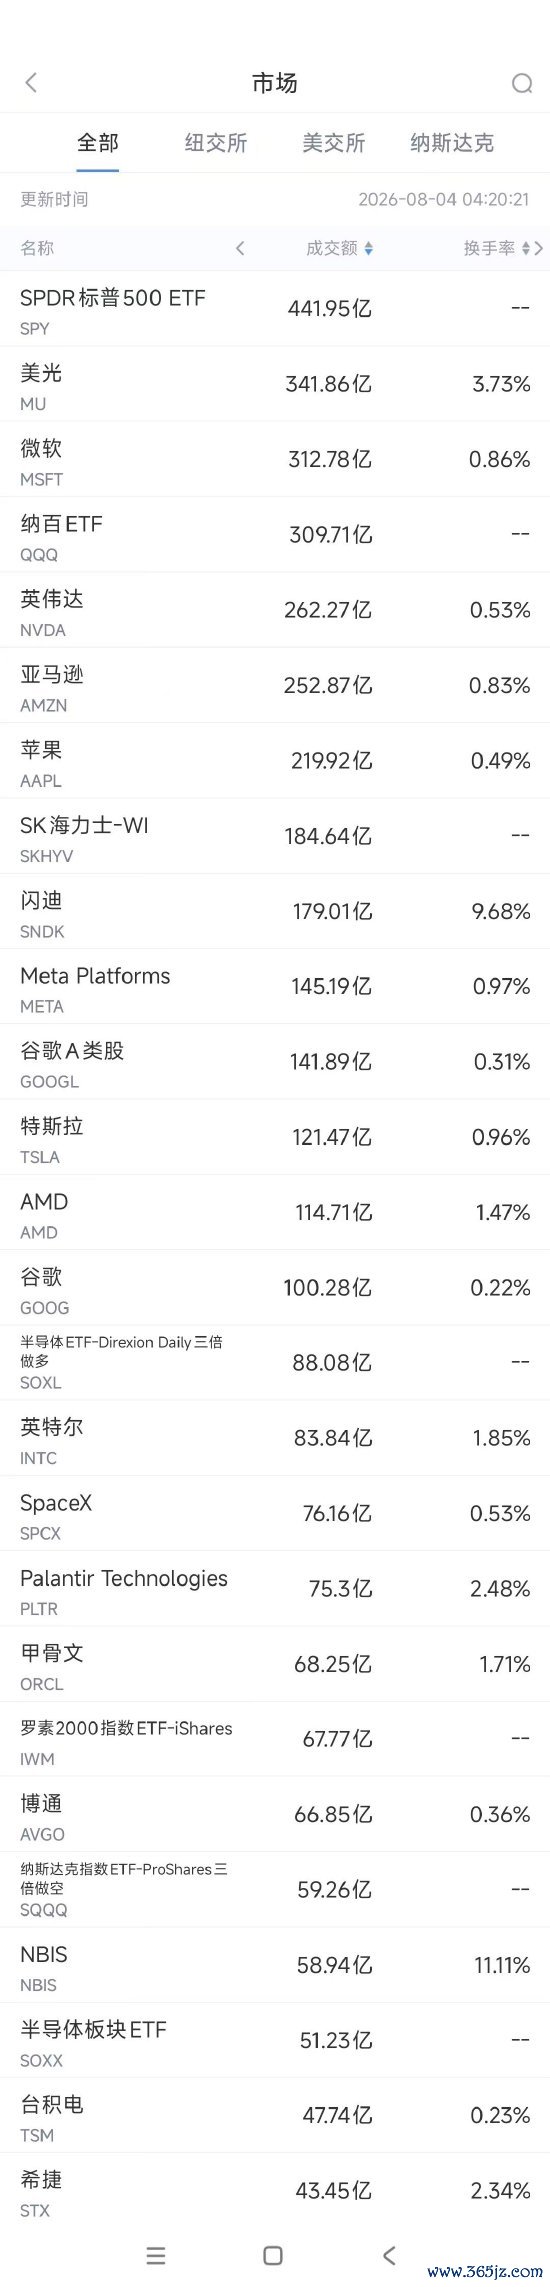550x2287 pixels.
Task: Sort by 换手率 column arrows
Action: click(526, 248)
